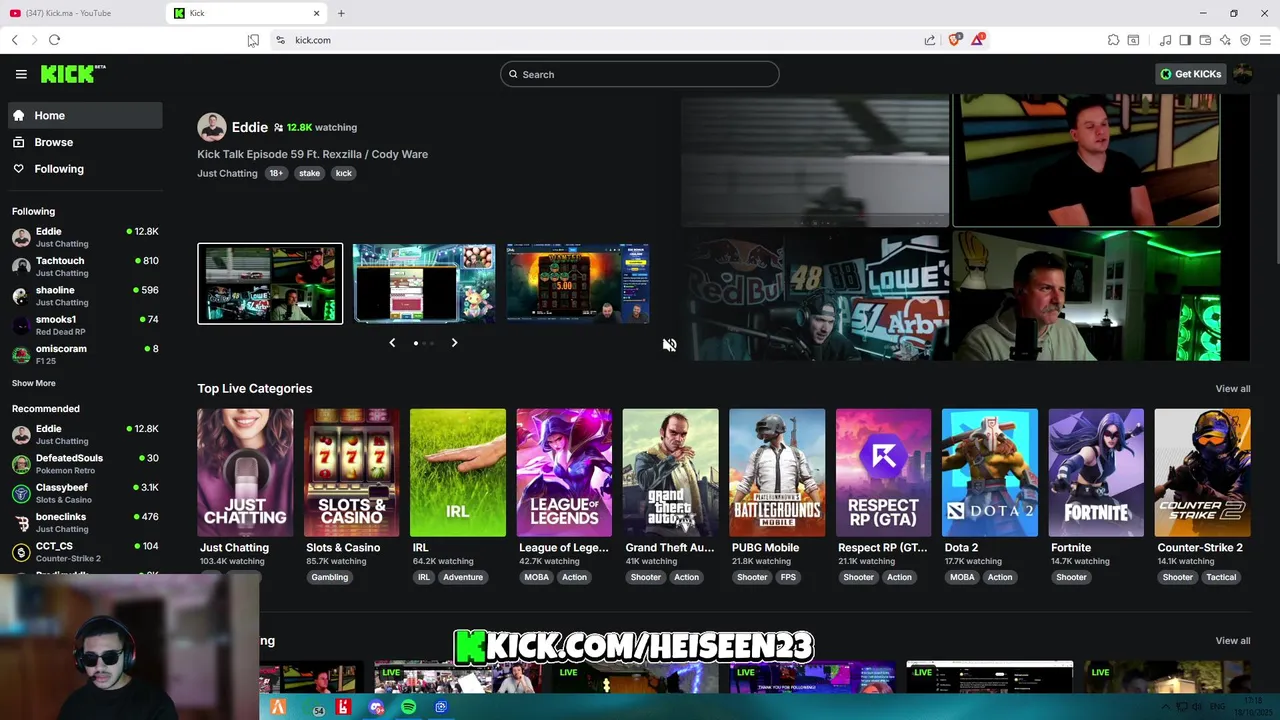
Task: Open the Discord taskbar icon
Action: coord(376,708)
